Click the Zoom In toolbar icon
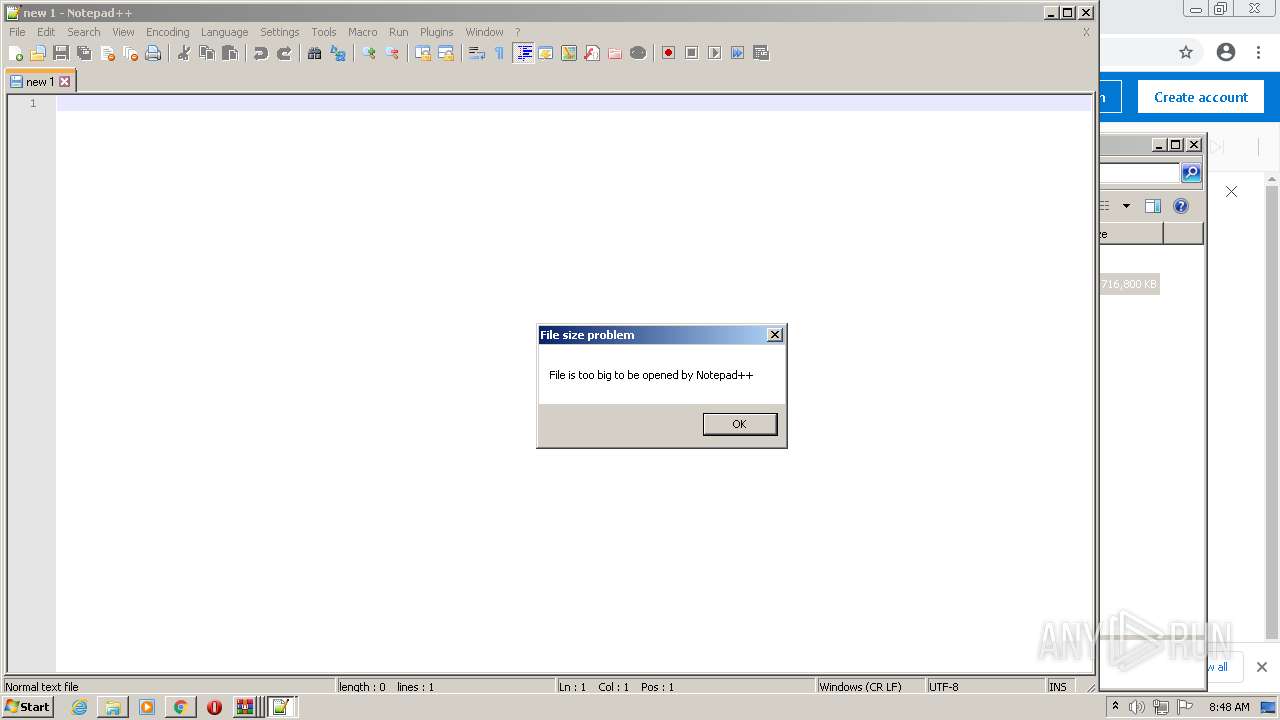The image size is (1280, 720). click(x=369, y=53)
